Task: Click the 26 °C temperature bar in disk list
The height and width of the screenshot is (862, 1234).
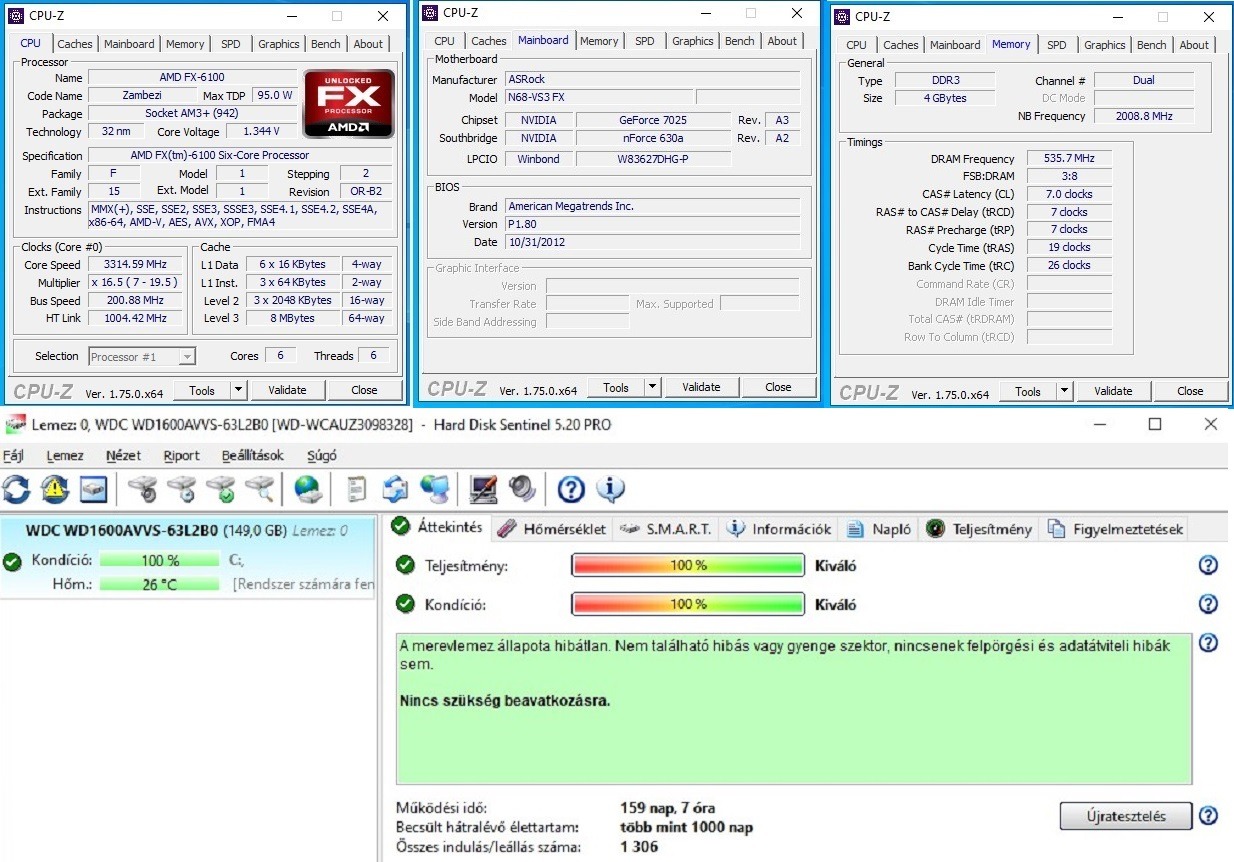Action: 159,584
